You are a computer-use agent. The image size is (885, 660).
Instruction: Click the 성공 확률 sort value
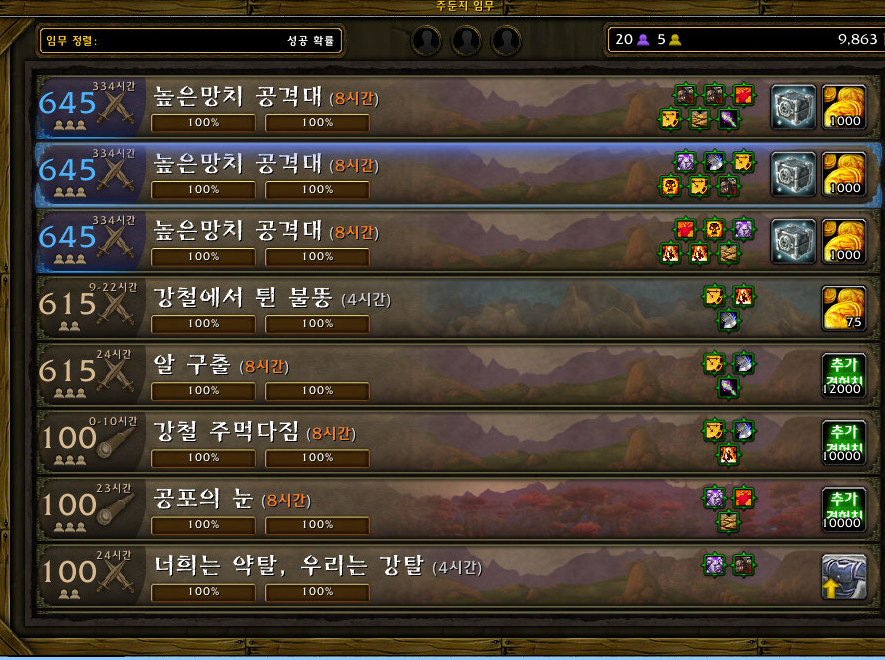pos(310,41)
